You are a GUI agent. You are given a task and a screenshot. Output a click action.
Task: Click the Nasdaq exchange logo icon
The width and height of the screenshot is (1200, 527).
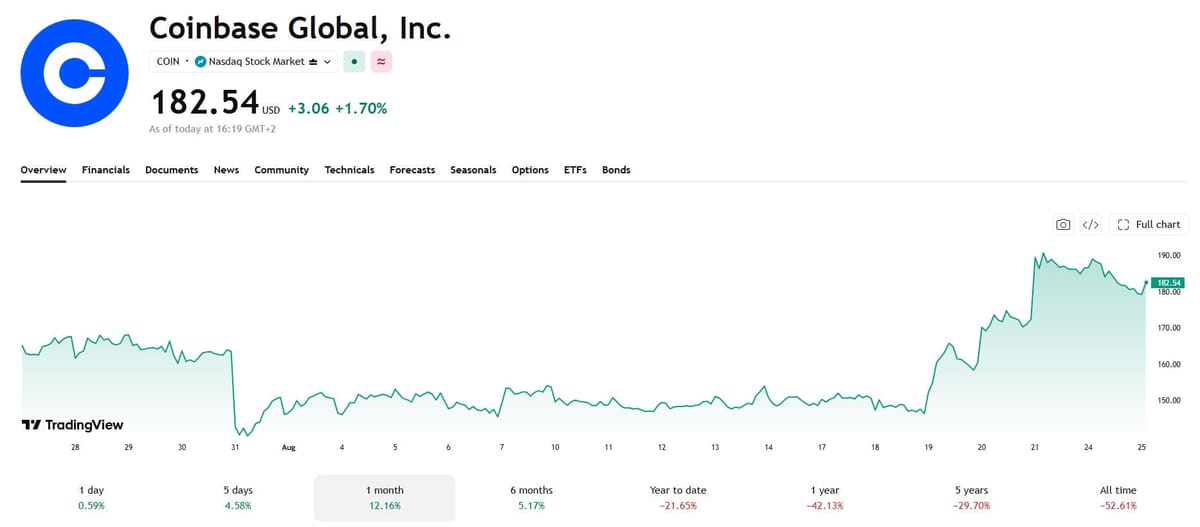click(x=200, y=61)
